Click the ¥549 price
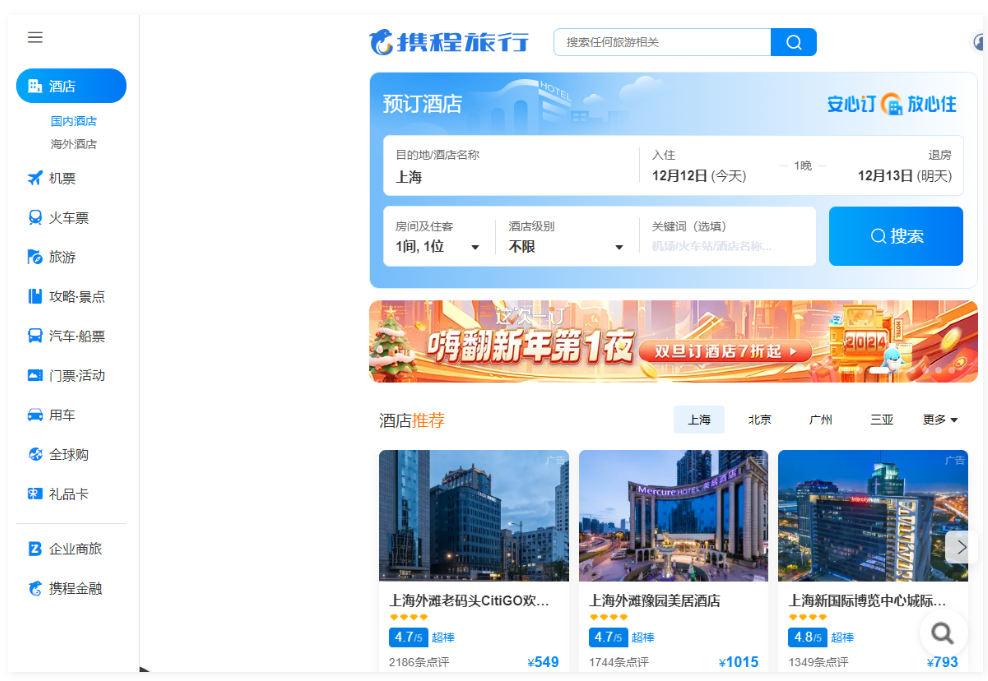Screen dimensions: 988x681 543,662
